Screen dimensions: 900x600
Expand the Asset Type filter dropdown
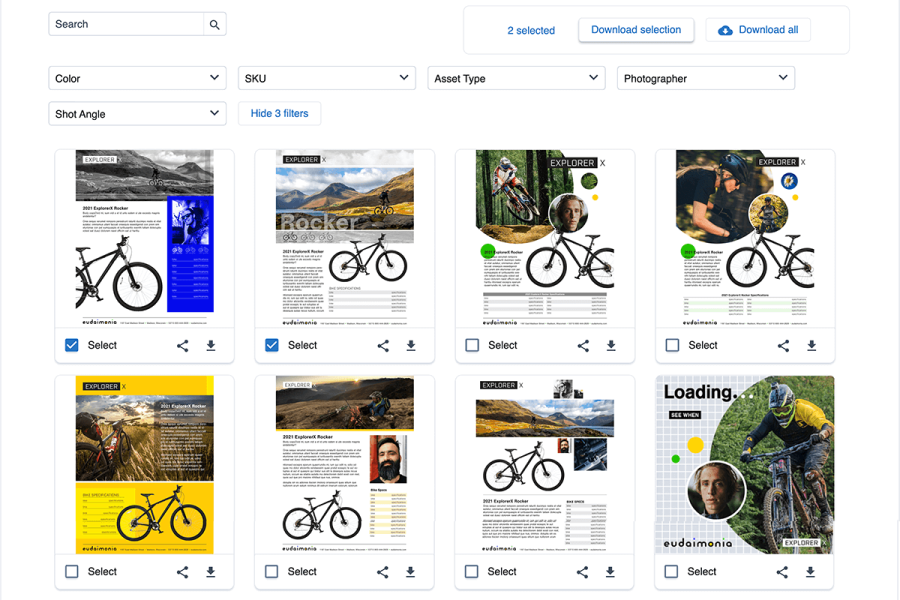pyautogui.click(x=516, y=78)
